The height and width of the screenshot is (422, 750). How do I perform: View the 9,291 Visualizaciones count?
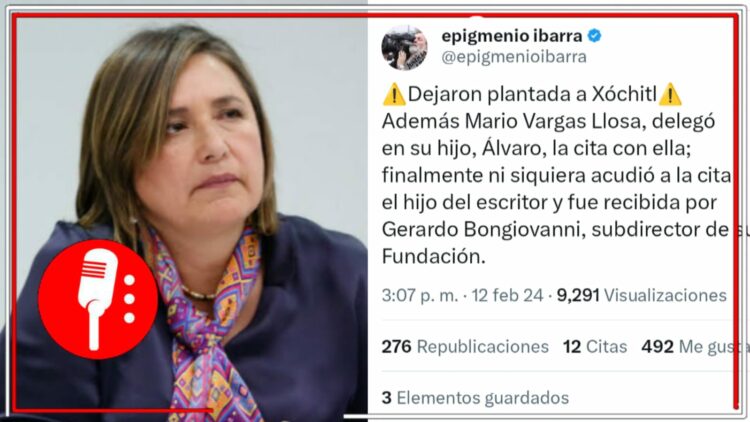pyautogui.click(x=641, y=295)
